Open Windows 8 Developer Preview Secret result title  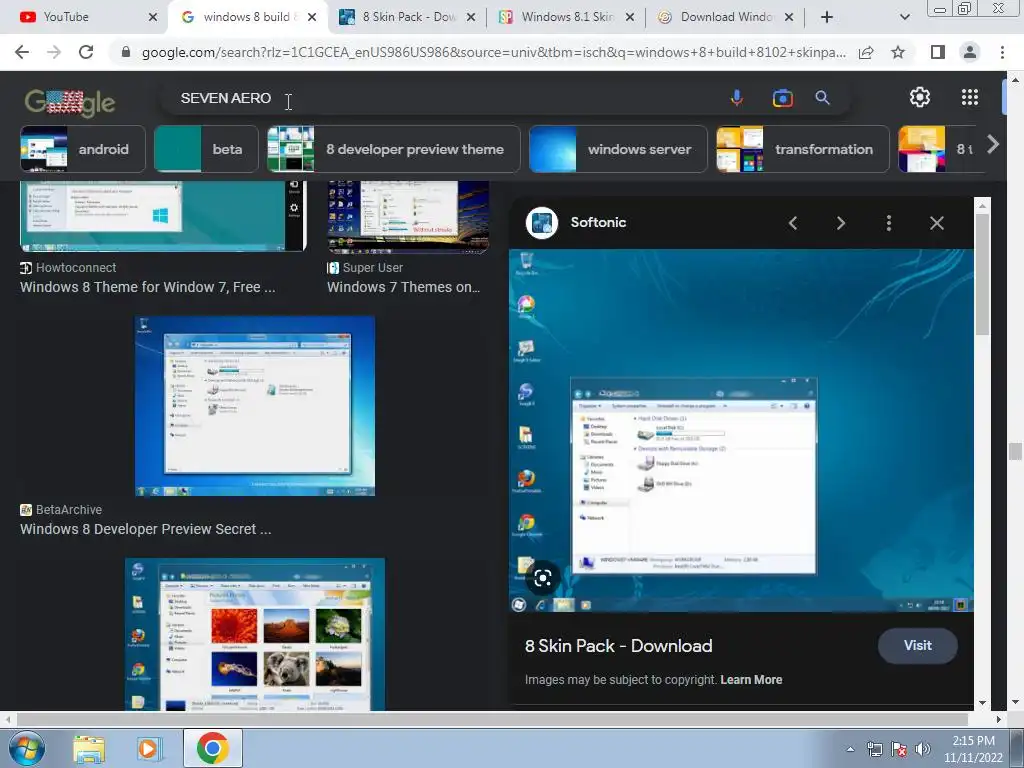pos(146,529)
